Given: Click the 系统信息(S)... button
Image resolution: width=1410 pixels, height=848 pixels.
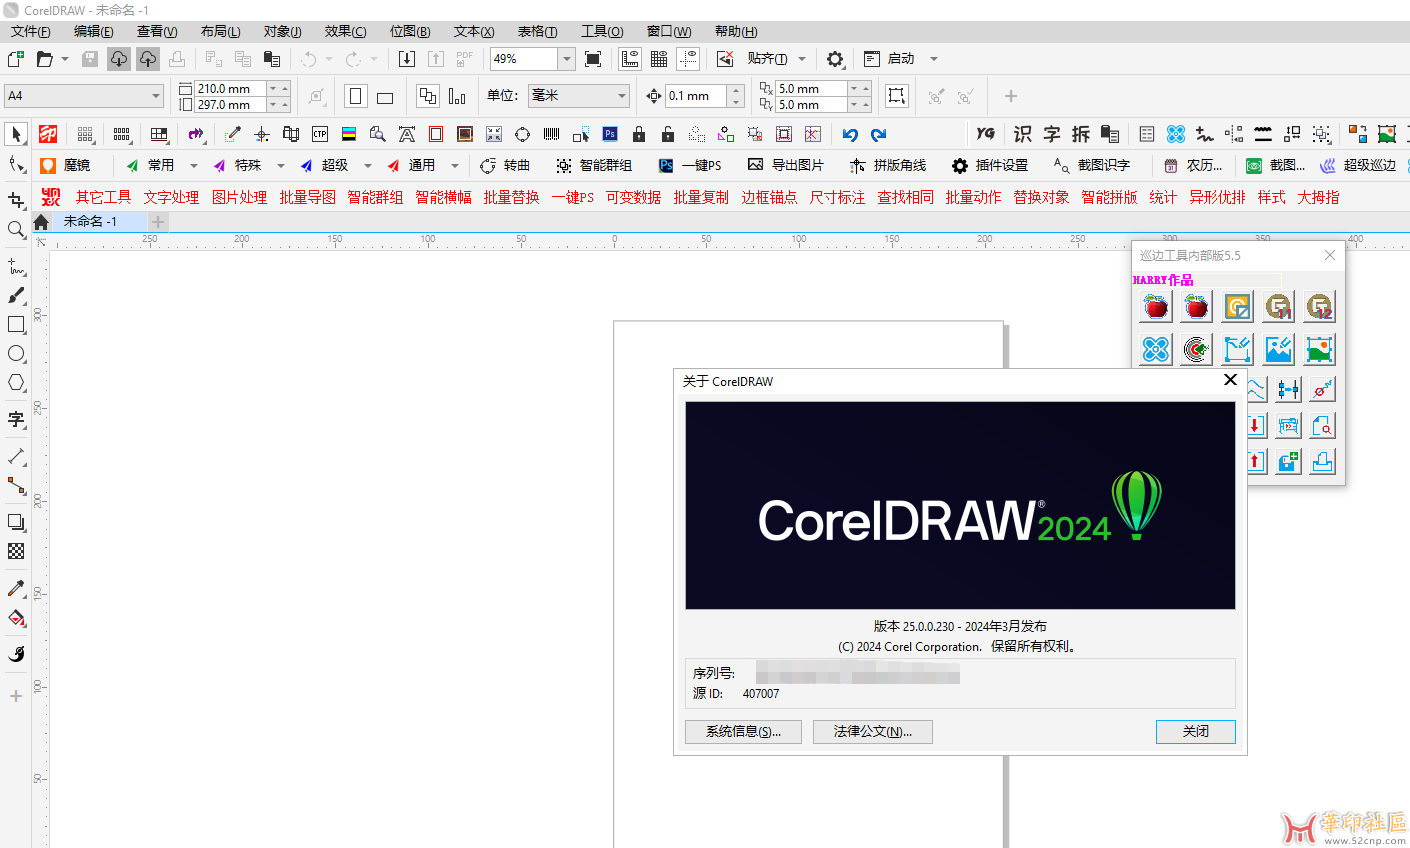Looking at the screenshot, I should pos(743,732).
